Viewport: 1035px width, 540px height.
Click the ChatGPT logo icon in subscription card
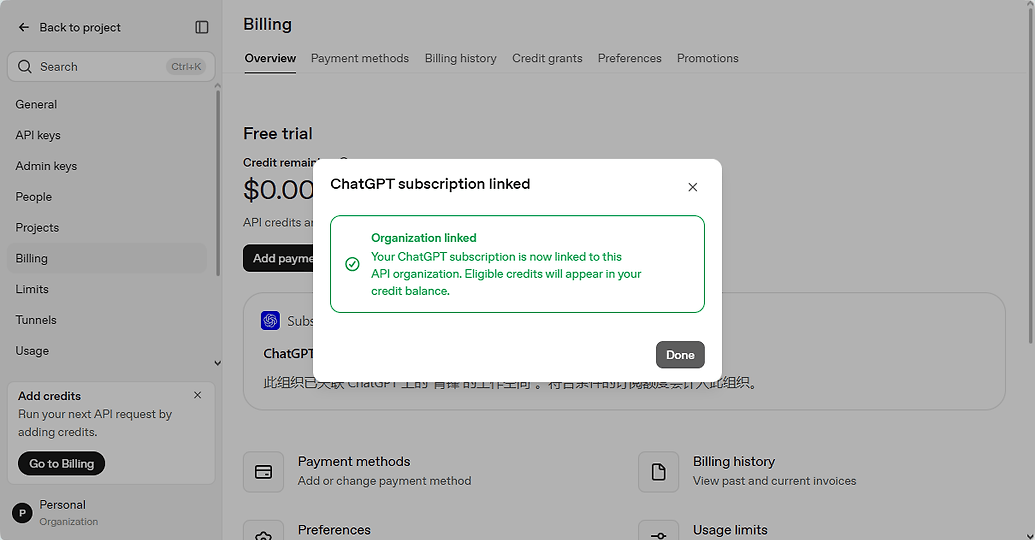[x=270, y=321]
